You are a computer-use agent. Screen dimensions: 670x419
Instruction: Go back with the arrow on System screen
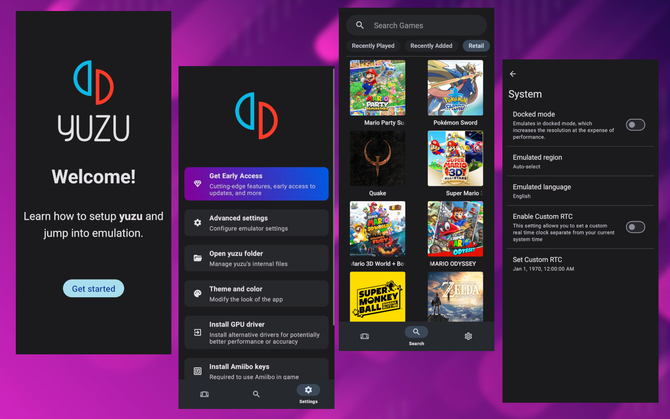pos(513,74)
